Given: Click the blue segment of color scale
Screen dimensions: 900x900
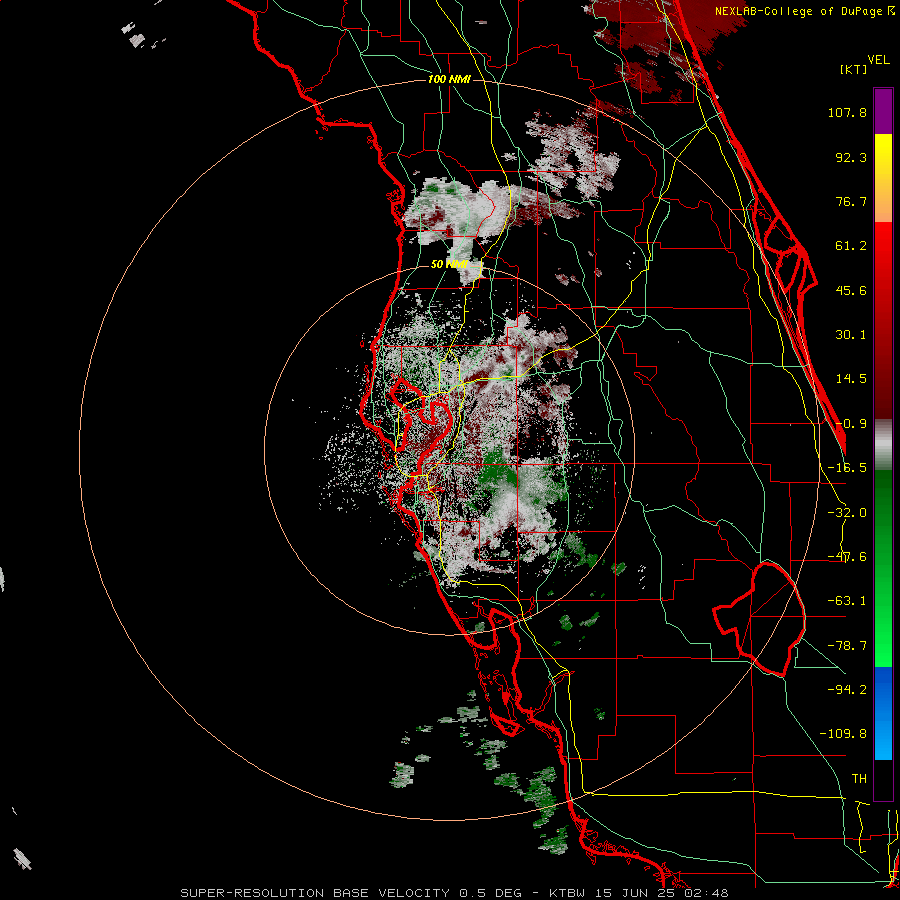Looking at the screenshot, I should pyautogui.click(x=883, y=713).
